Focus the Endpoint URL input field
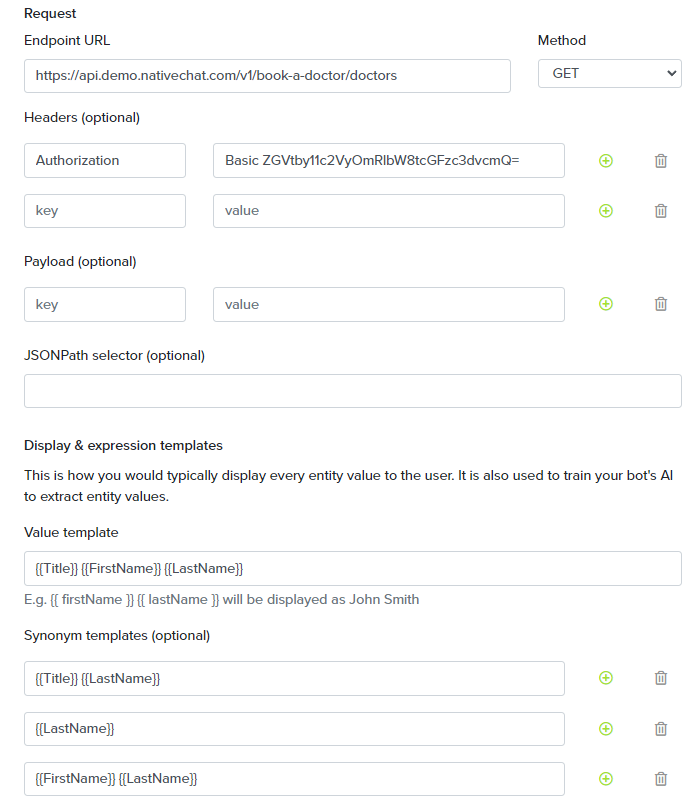 pos(267,76)
